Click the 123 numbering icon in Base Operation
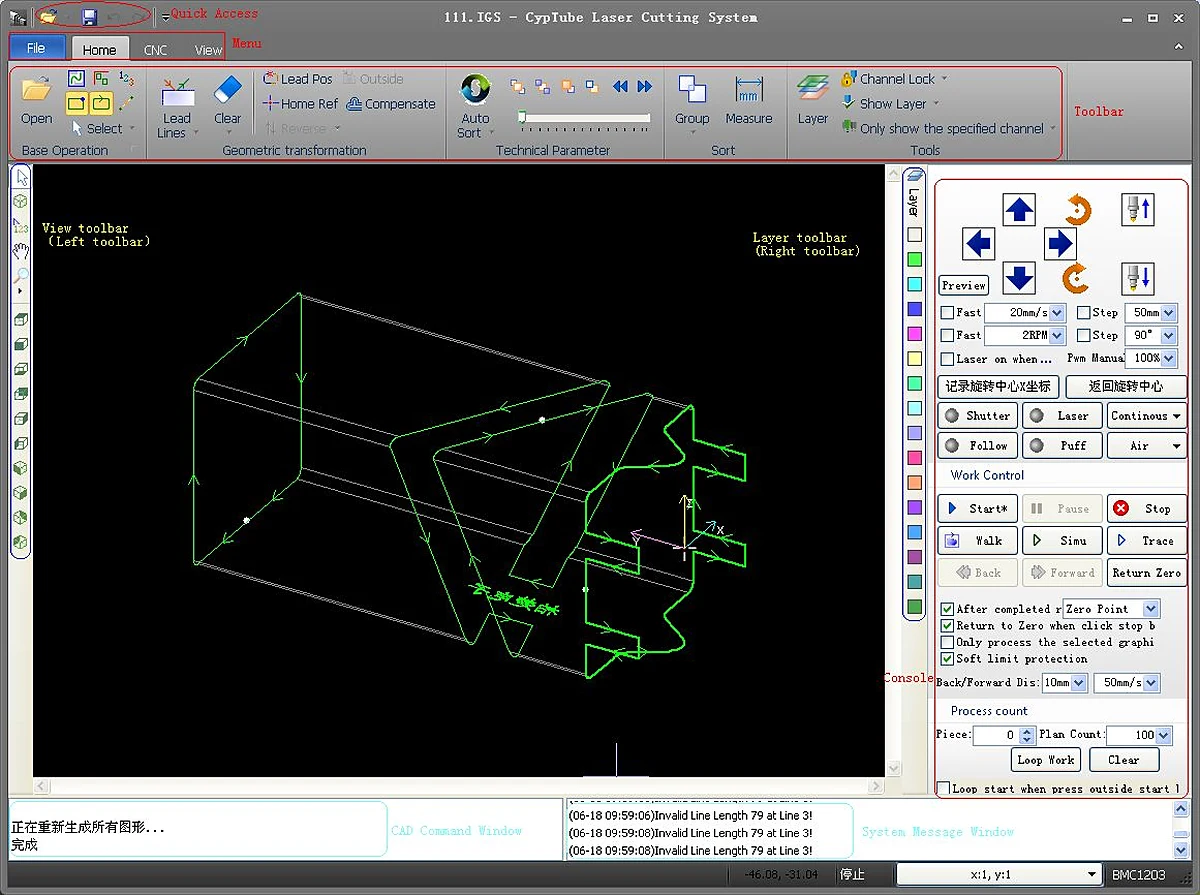Viewport: 1200px width, 895px height. point(126,78)
